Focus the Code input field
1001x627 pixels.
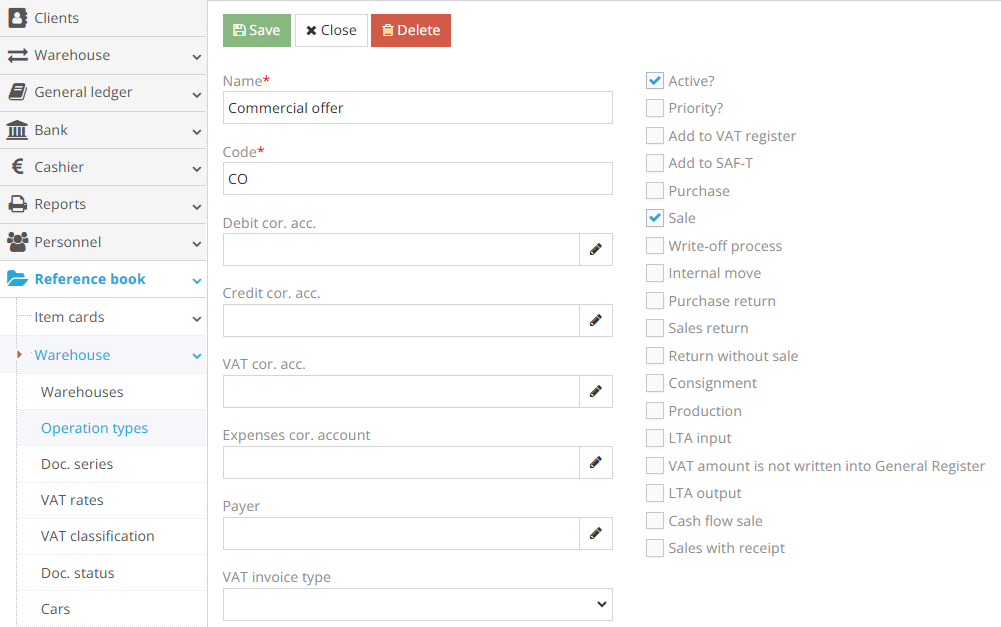417,179
